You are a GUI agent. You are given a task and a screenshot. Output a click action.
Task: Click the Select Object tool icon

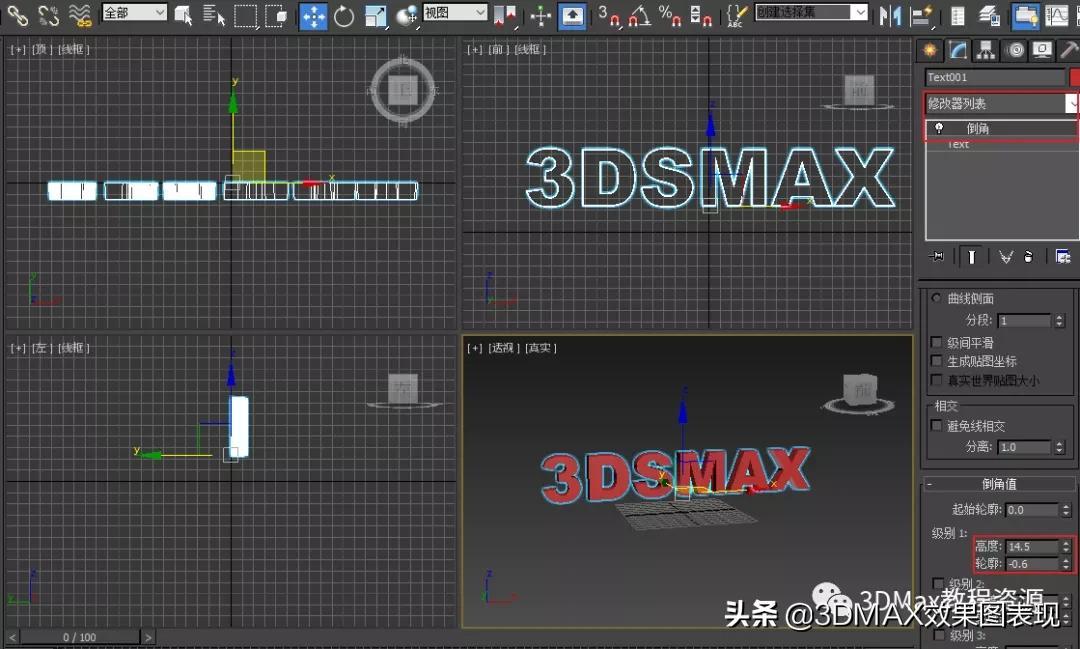pos(183,14)
